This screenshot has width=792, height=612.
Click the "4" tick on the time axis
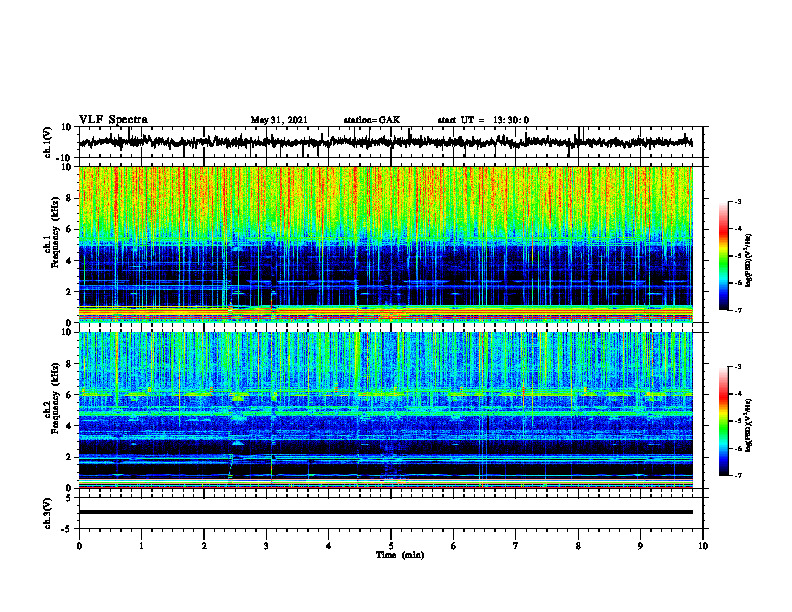(x=329, y=546)
